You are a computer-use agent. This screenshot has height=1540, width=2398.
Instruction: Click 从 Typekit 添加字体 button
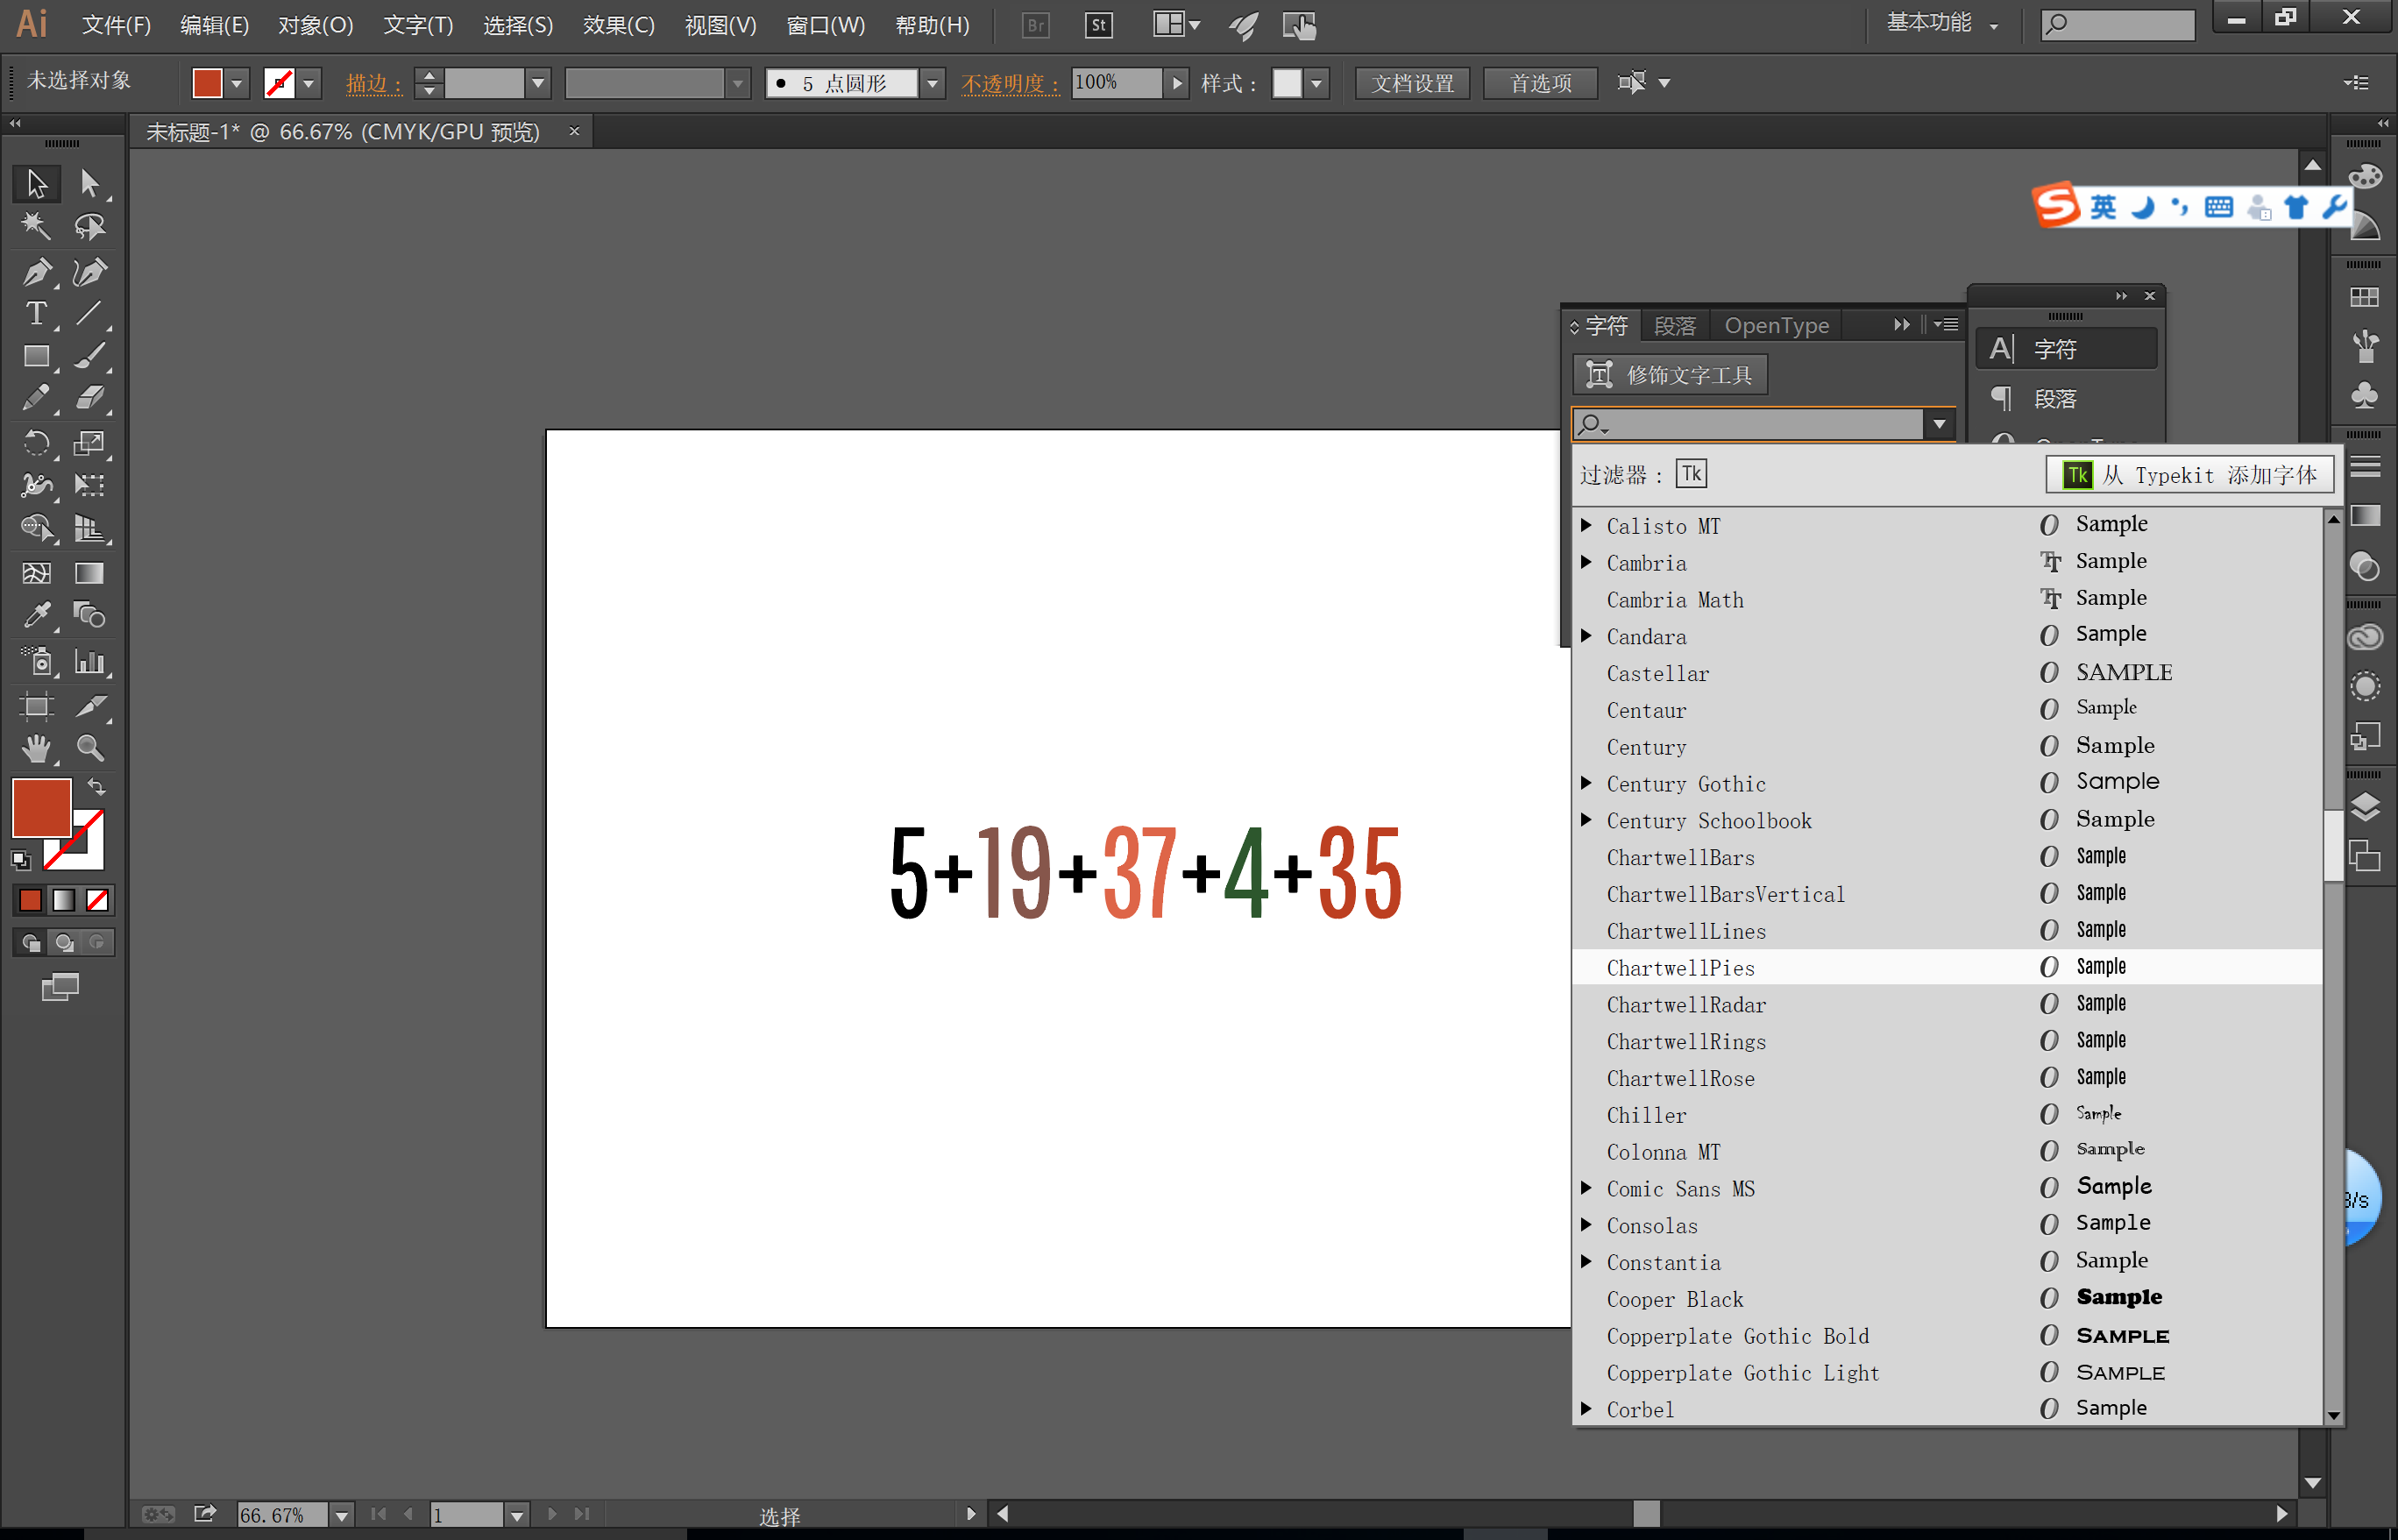pyautogui.click(x=2190, y=475)
